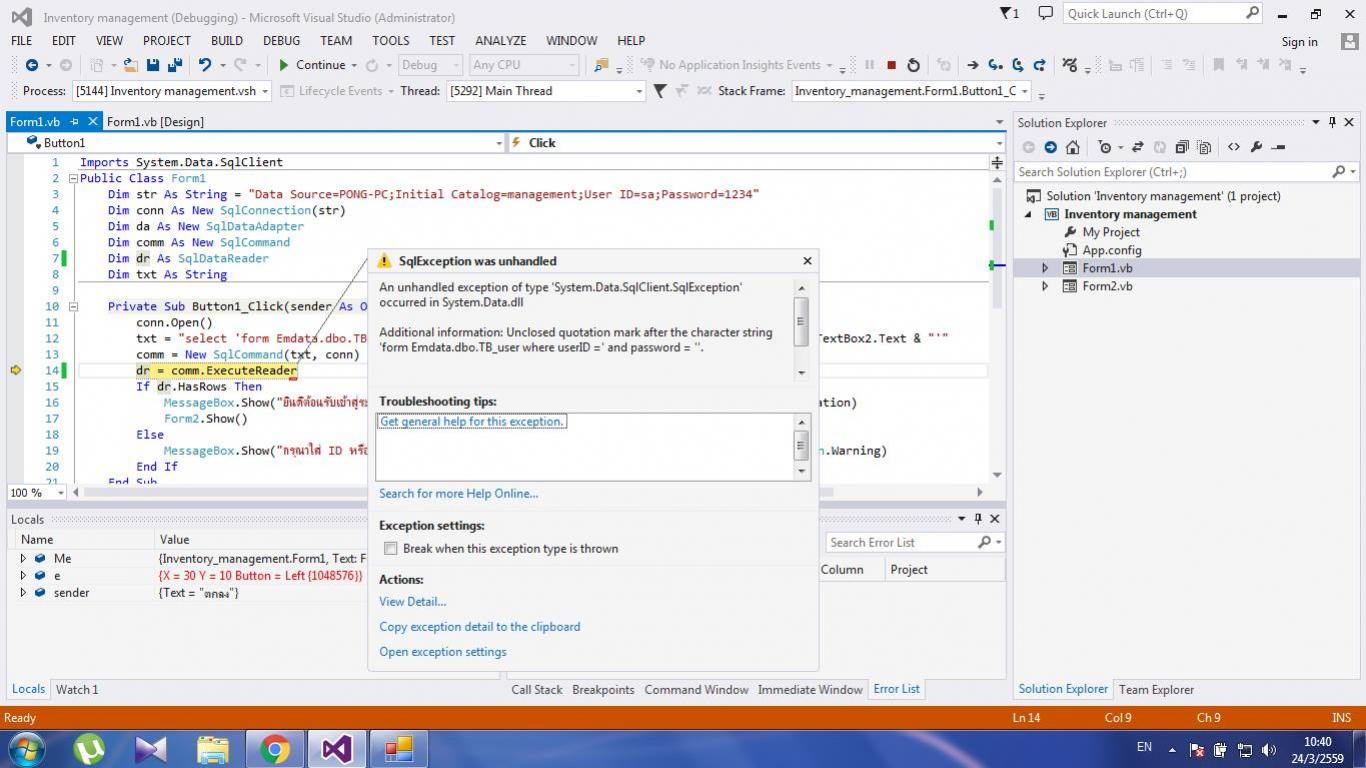
Task: Click 'Open exception settings' link
Action: tap(442, 651)
